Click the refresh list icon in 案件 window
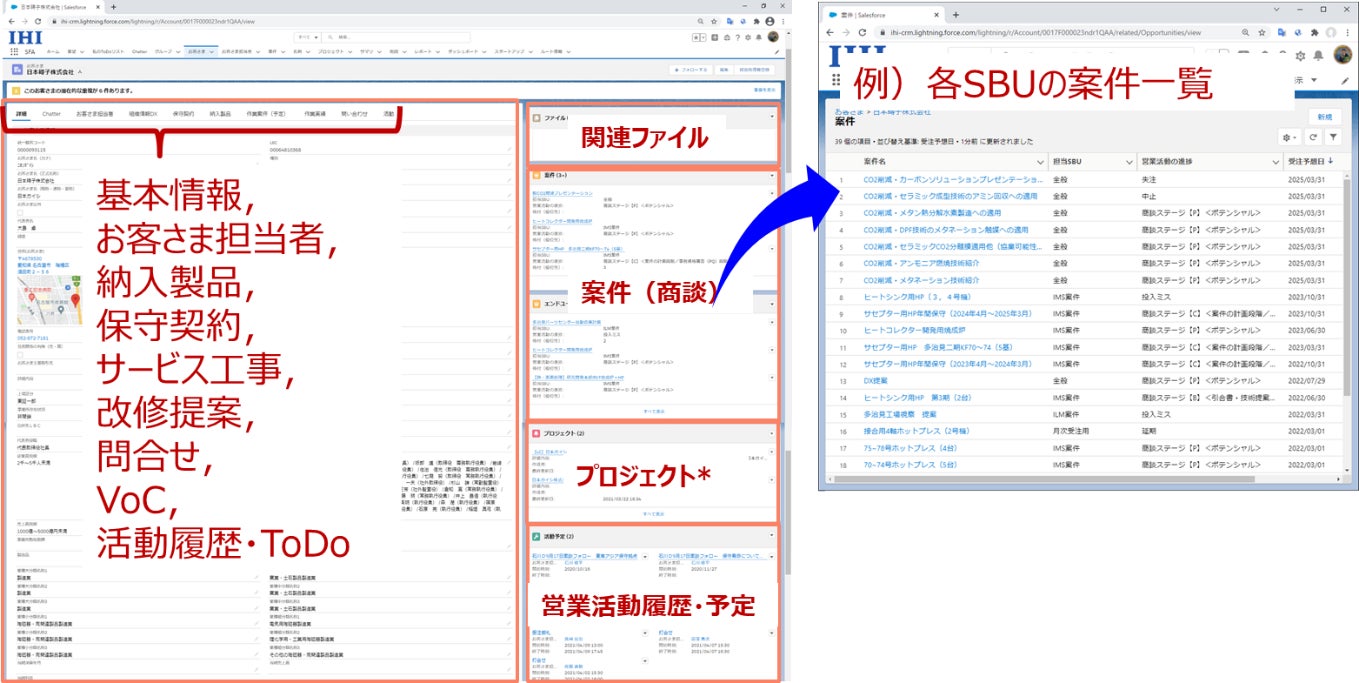 pos(1311,137)
